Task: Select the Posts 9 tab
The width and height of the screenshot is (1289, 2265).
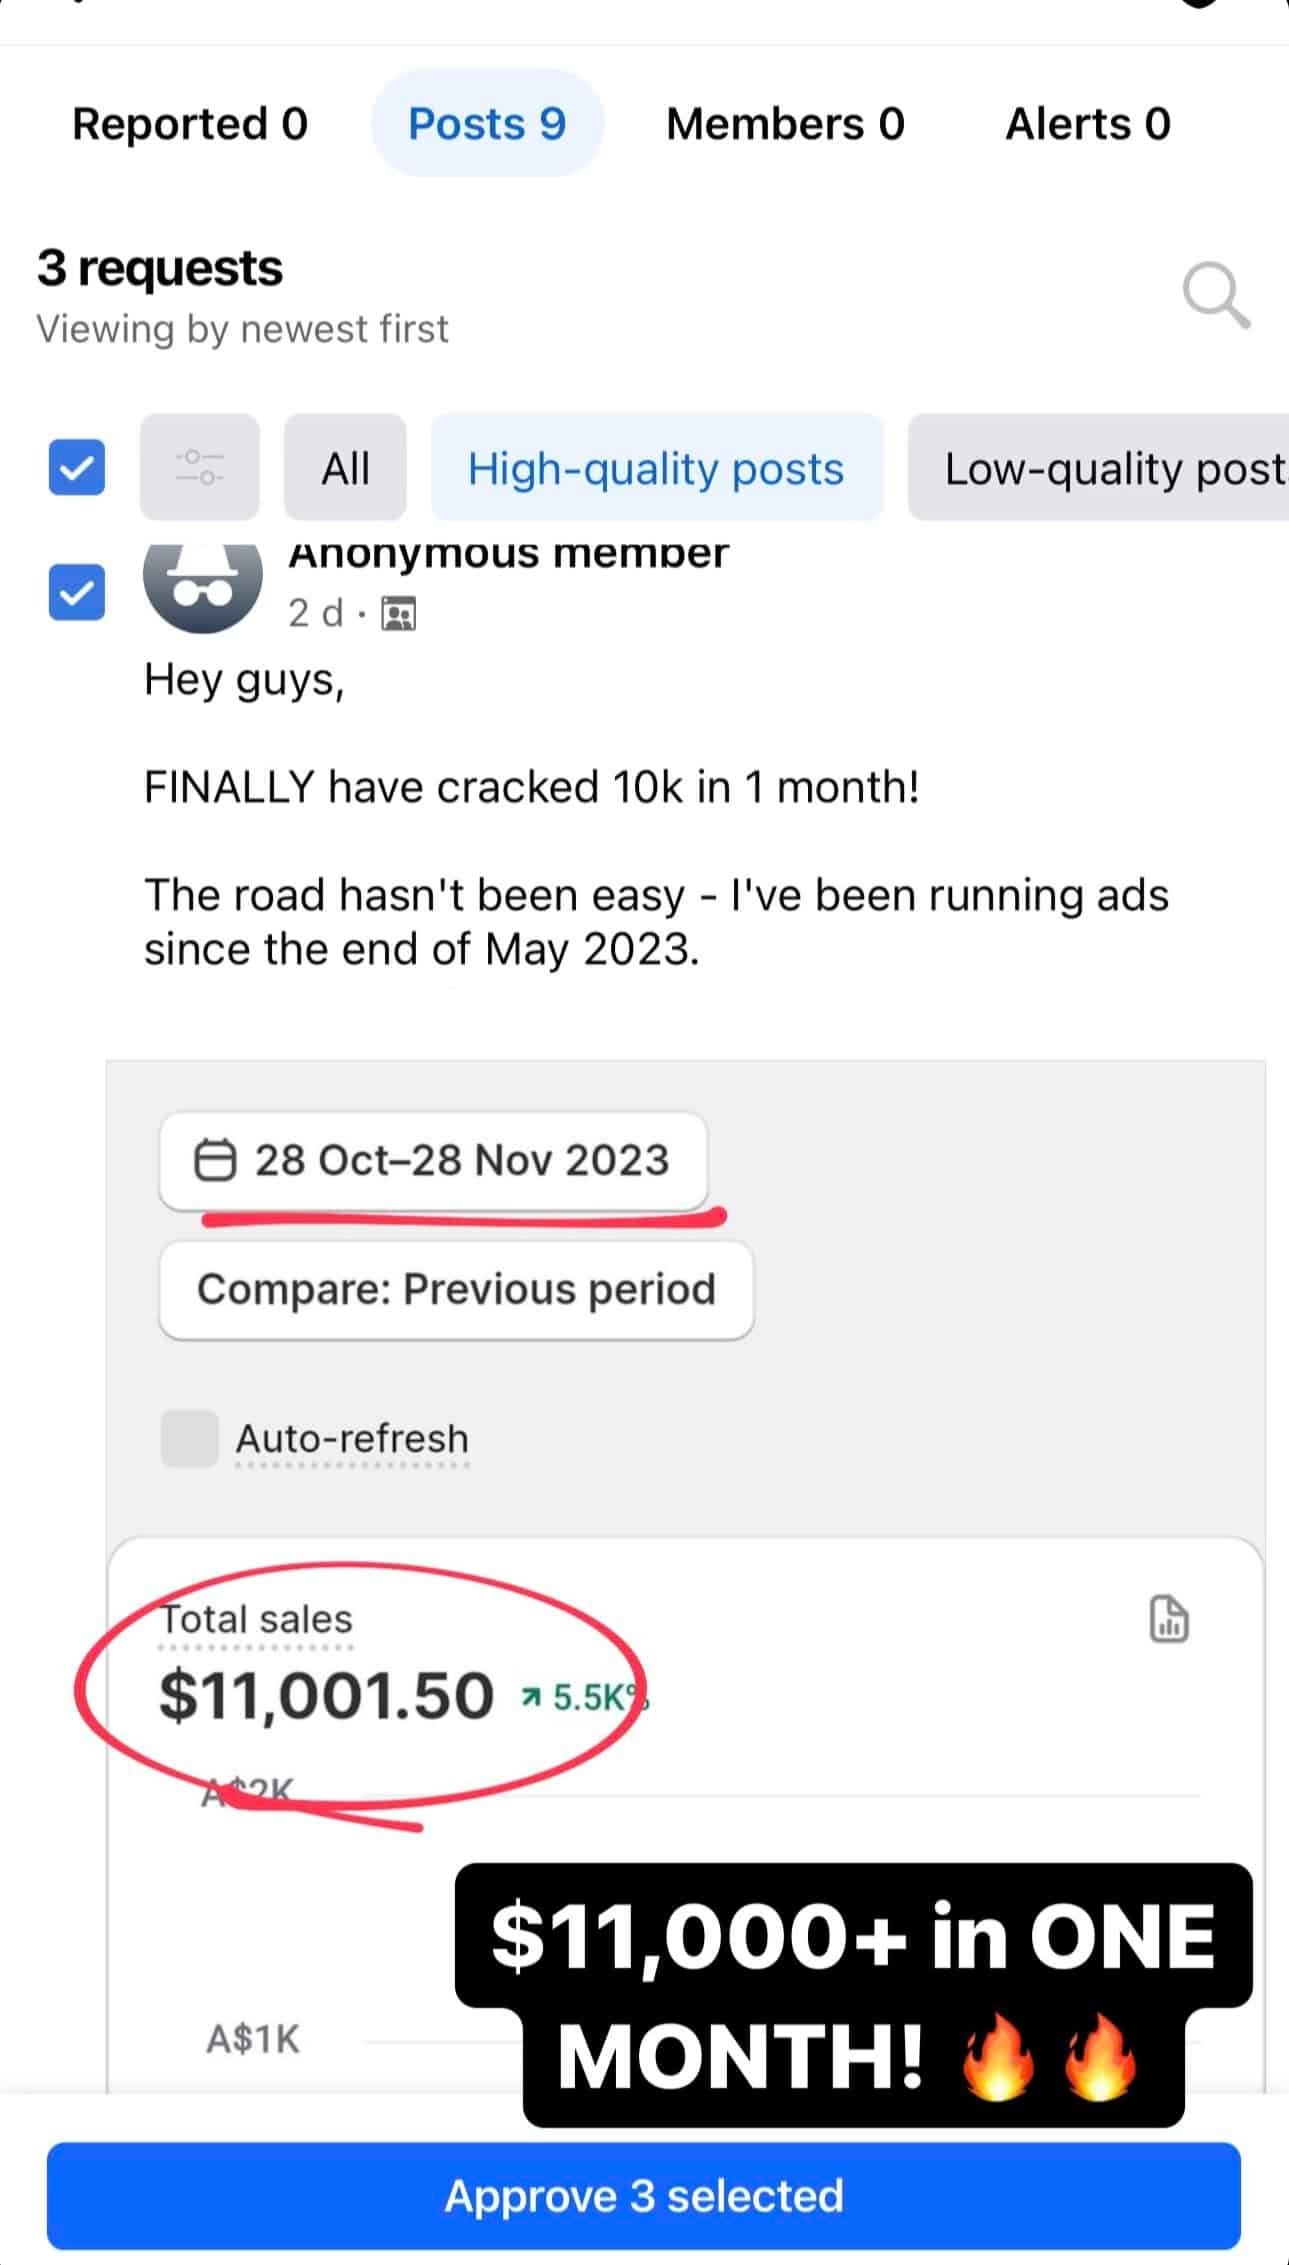Action: pos(487,124)
